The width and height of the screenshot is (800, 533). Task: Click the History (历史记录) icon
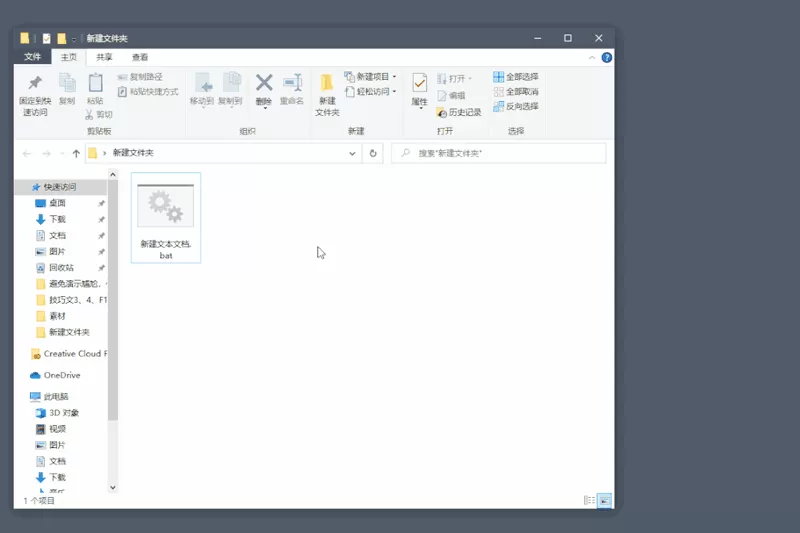pos(442,113)
